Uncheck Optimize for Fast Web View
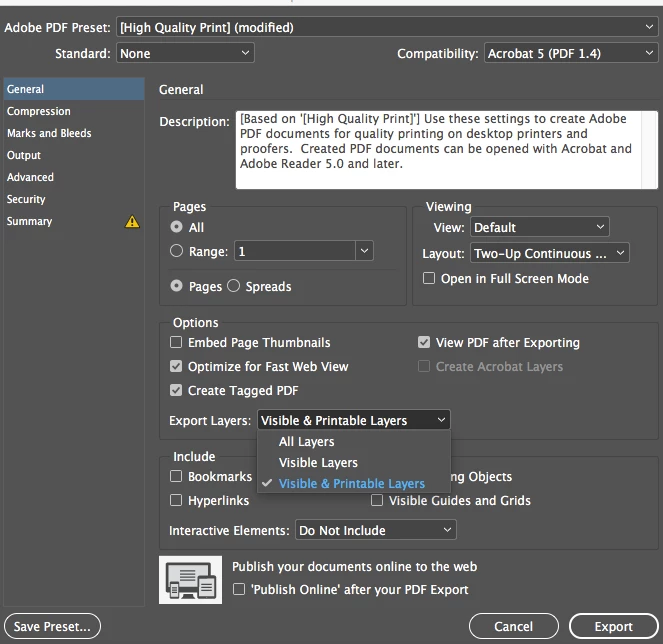Image resolution: width=663 pixels, height=644 pixels. point(176,366)
